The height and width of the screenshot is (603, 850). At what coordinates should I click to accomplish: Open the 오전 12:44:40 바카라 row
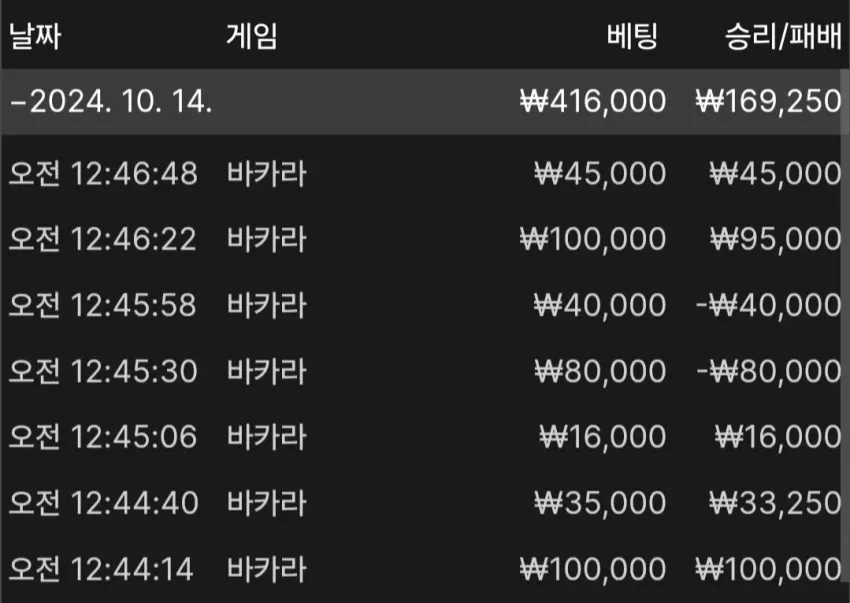[x=425, y=503]
